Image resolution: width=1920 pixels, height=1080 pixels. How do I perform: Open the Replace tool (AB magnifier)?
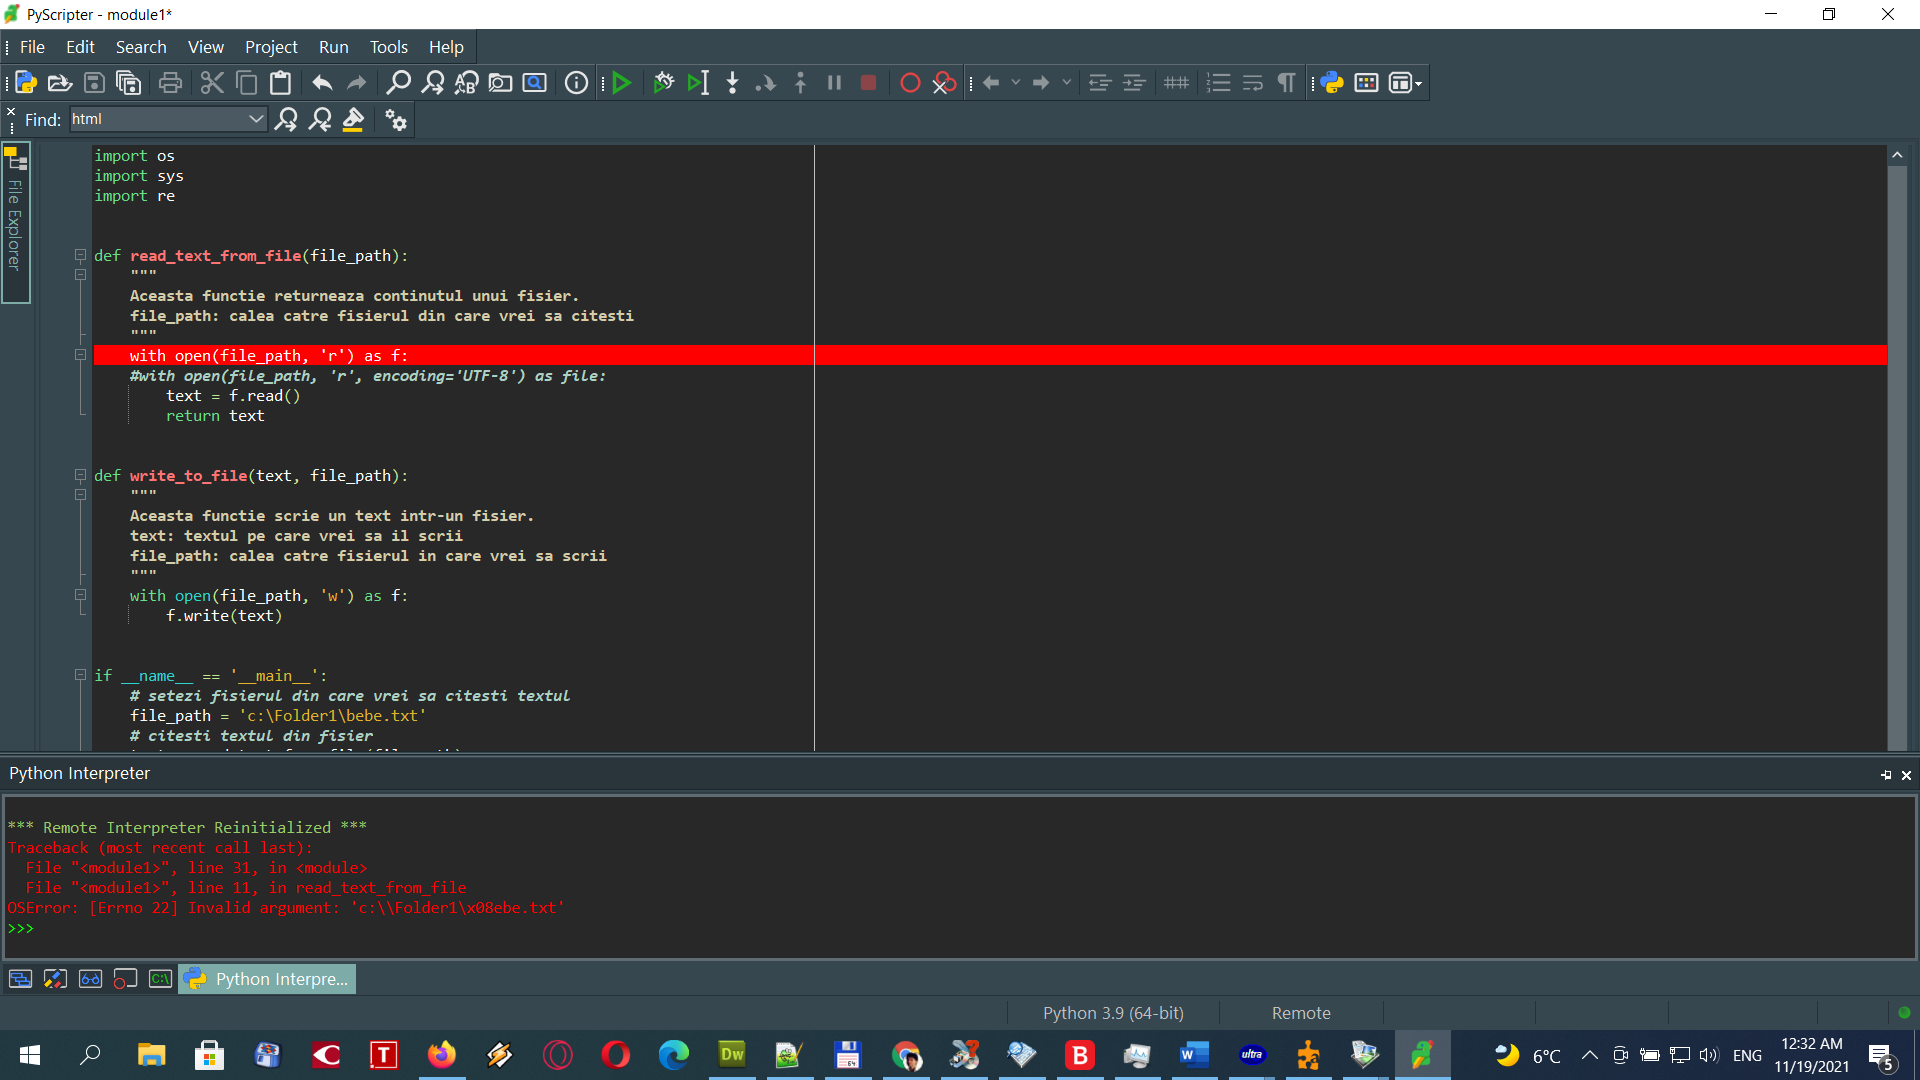(x=467, y=83)
